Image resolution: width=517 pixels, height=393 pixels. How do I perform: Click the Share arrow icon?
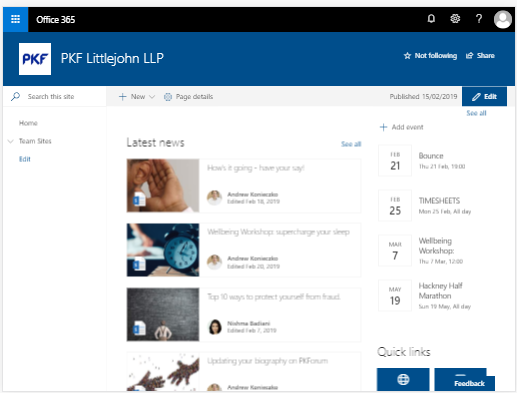pos(469,56)
